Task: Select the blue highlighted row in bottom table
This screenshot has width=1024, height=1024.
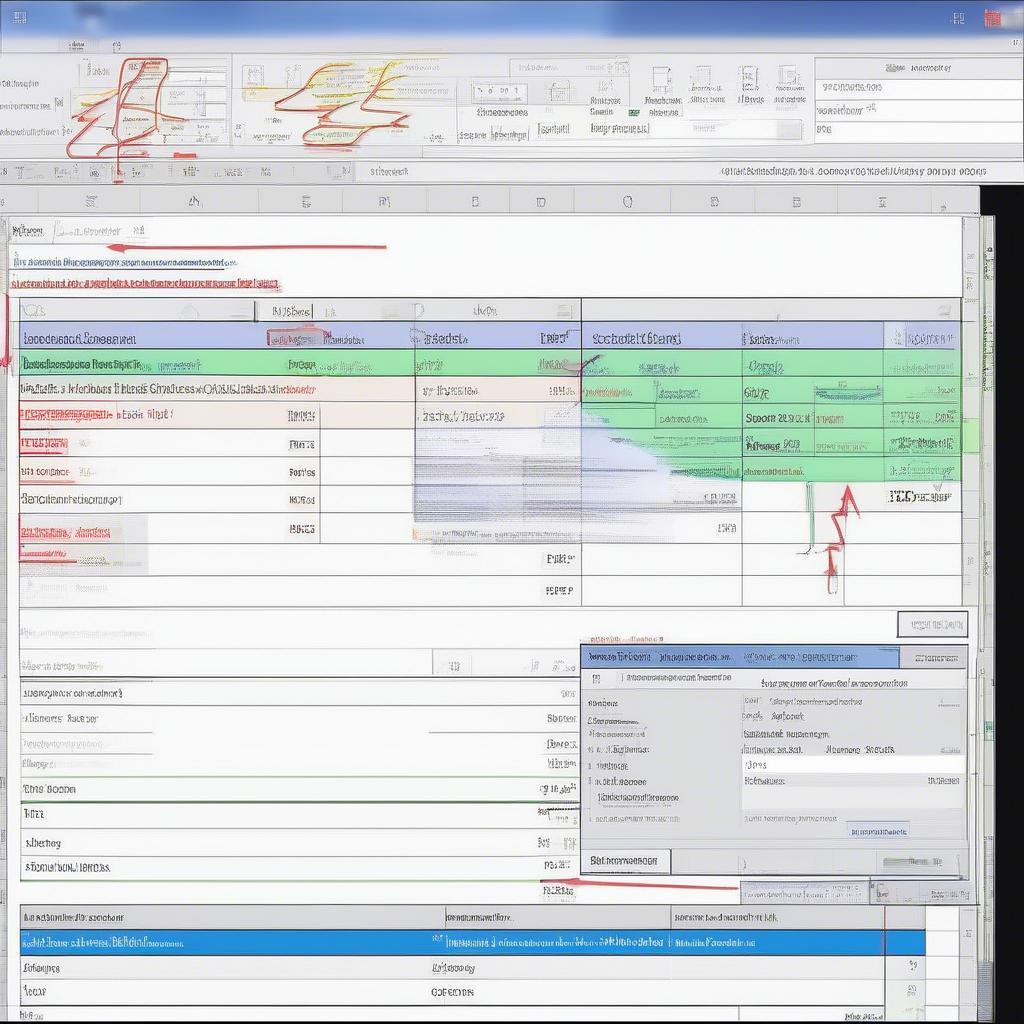Action: (x=472, y=942)
